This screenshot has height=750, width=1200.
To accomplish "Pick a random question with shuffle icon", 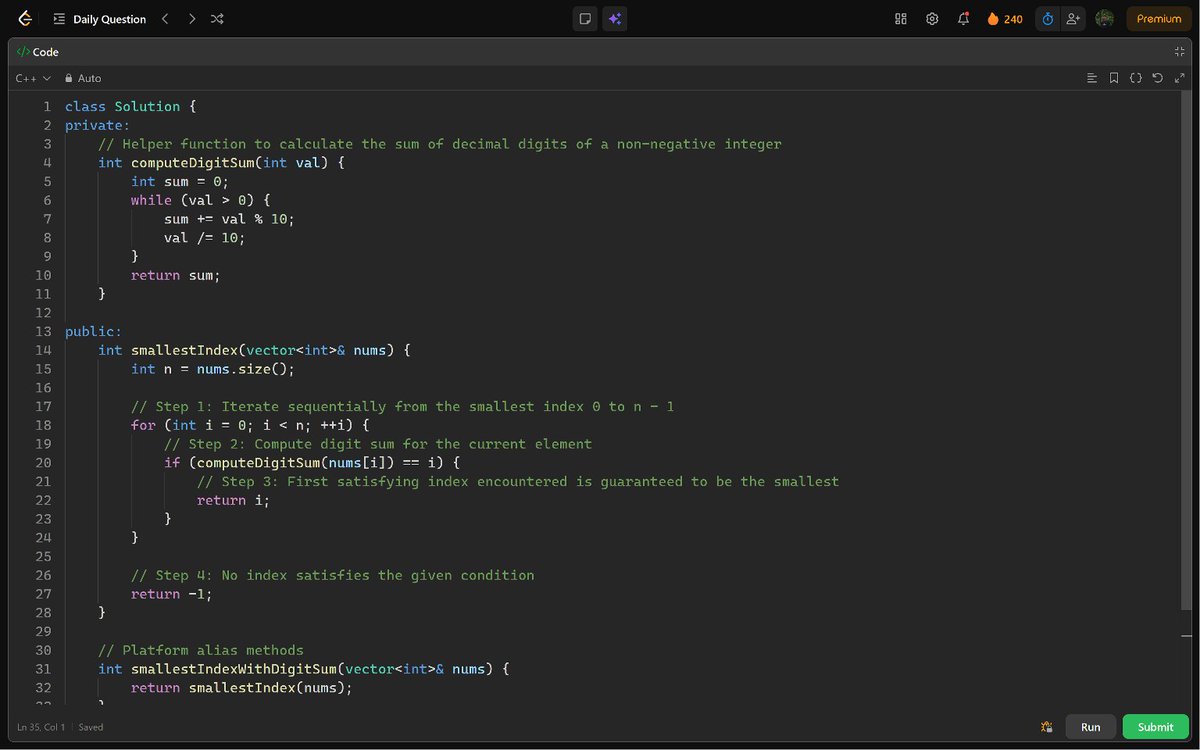I will [217, 19].
